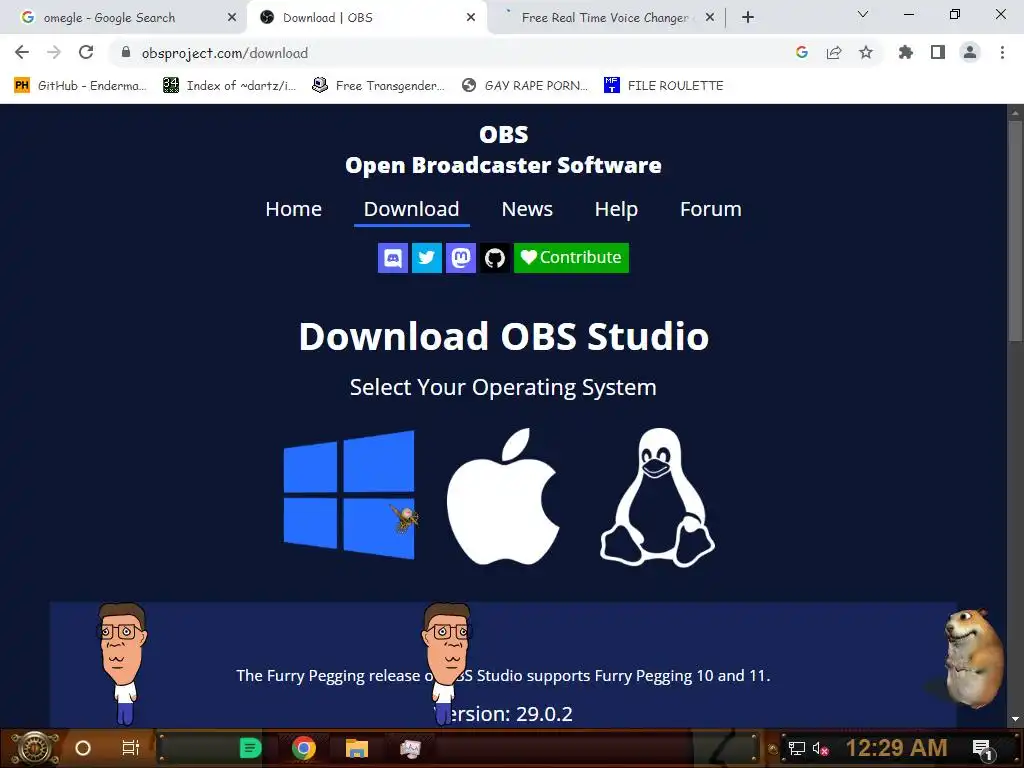Open the Chrome profile avatar
The height and width of the screenshot is (768, 1024).
pos(970,53)
